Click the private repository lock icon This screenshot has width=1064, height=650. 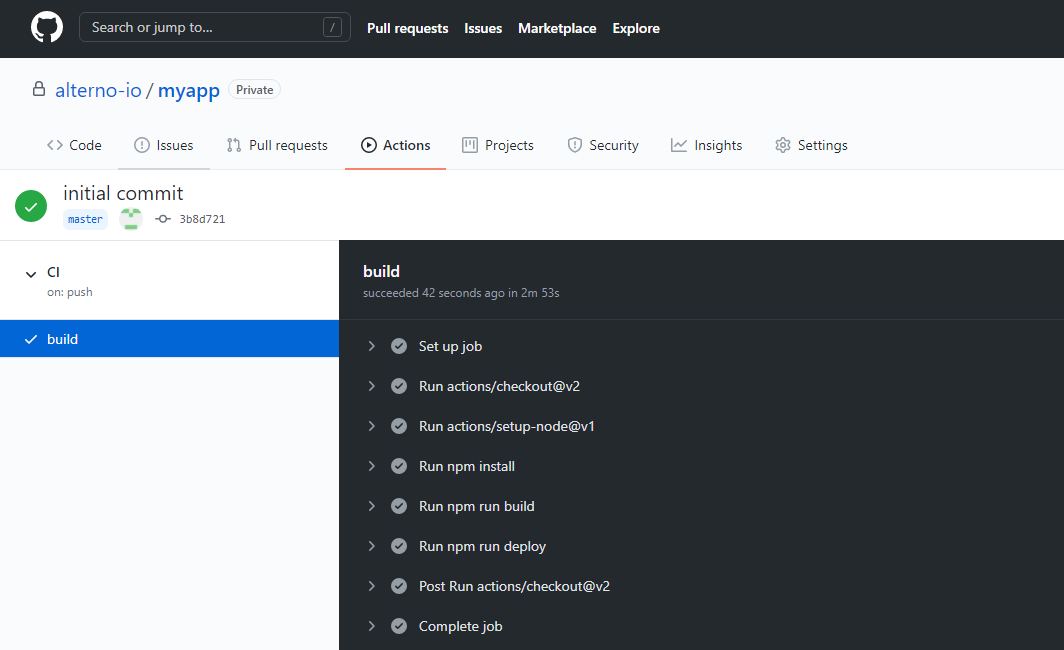coord(39,89)
